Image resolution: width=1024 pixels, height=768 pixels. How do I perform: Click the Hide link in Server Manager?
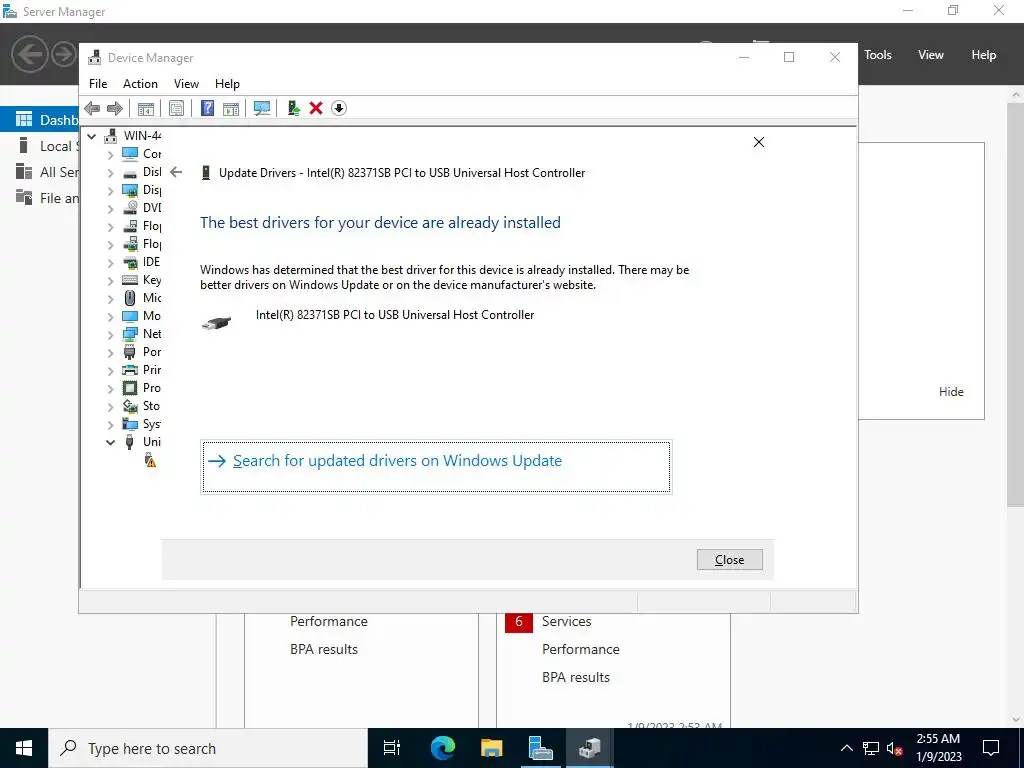(951, 392)
